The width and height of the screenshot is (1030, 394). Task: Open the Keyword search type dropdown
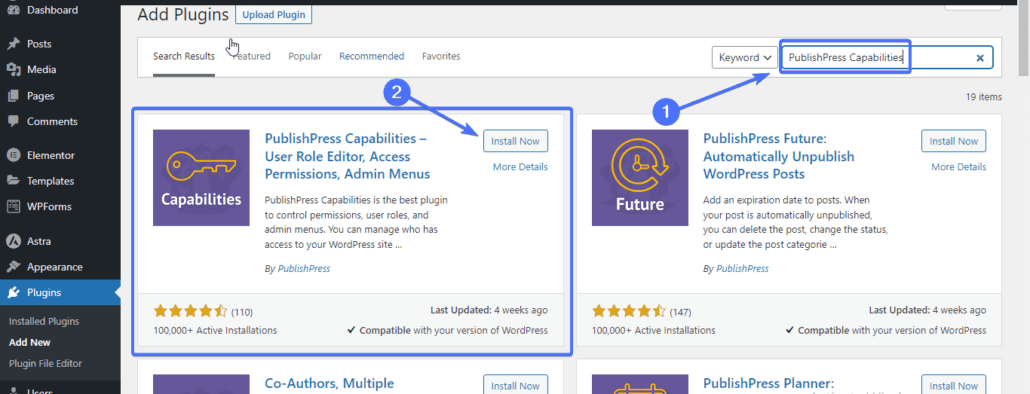tap(744, 58)
